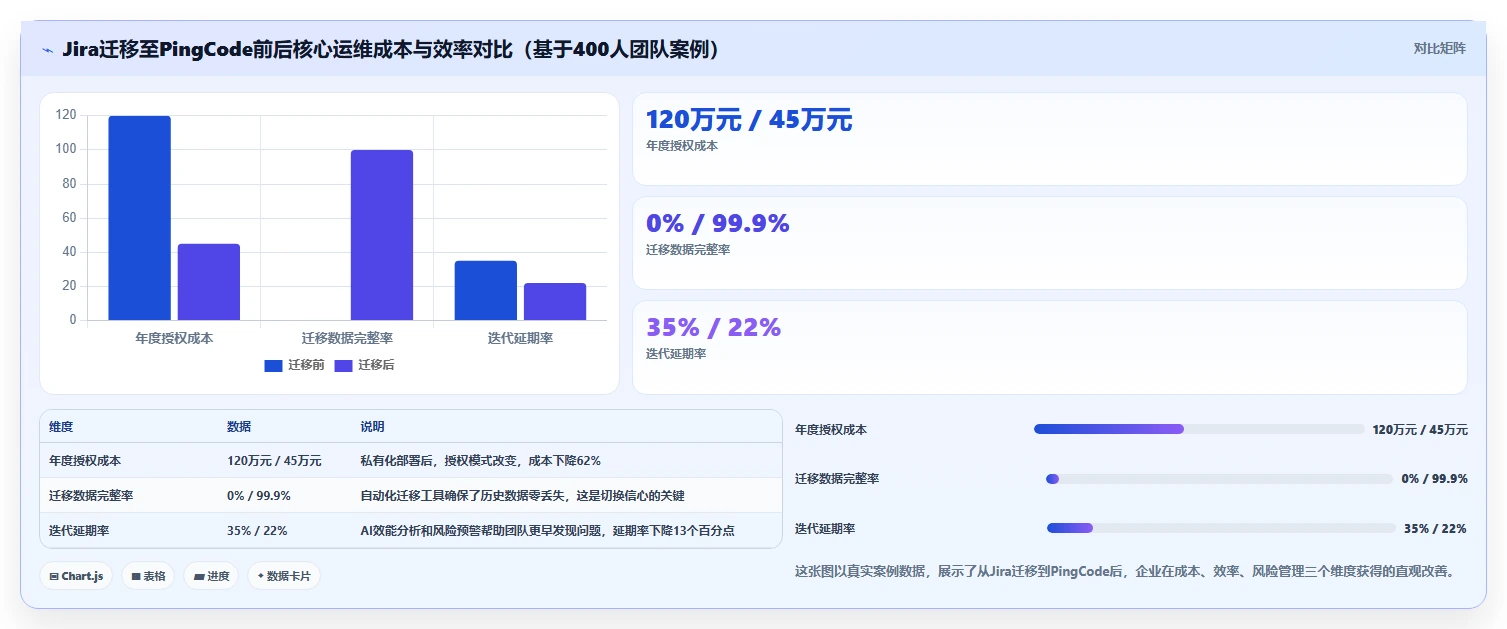Viewport: 1507px width, 629px height.
Task: Click the lightning icon beside the title
Action: (x=48, y=50)
